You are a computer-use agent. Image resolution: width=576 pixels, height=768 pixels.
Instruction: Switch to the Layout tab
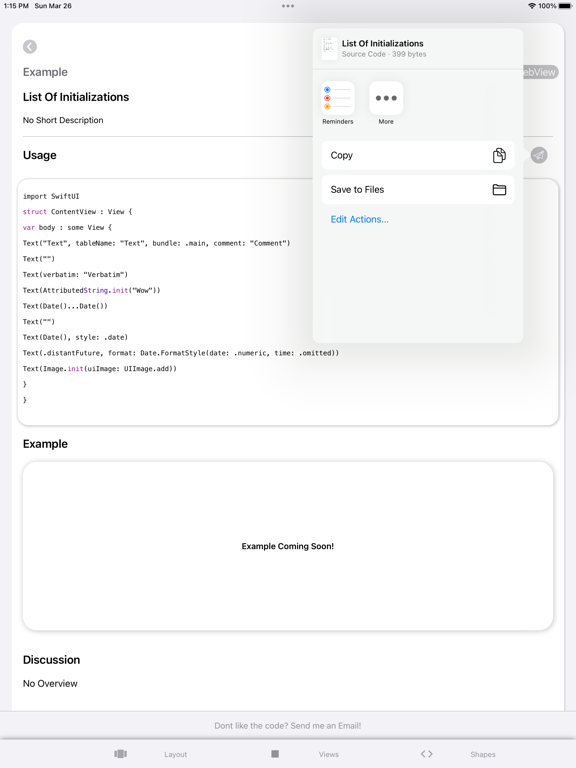(x=175, y=754)
